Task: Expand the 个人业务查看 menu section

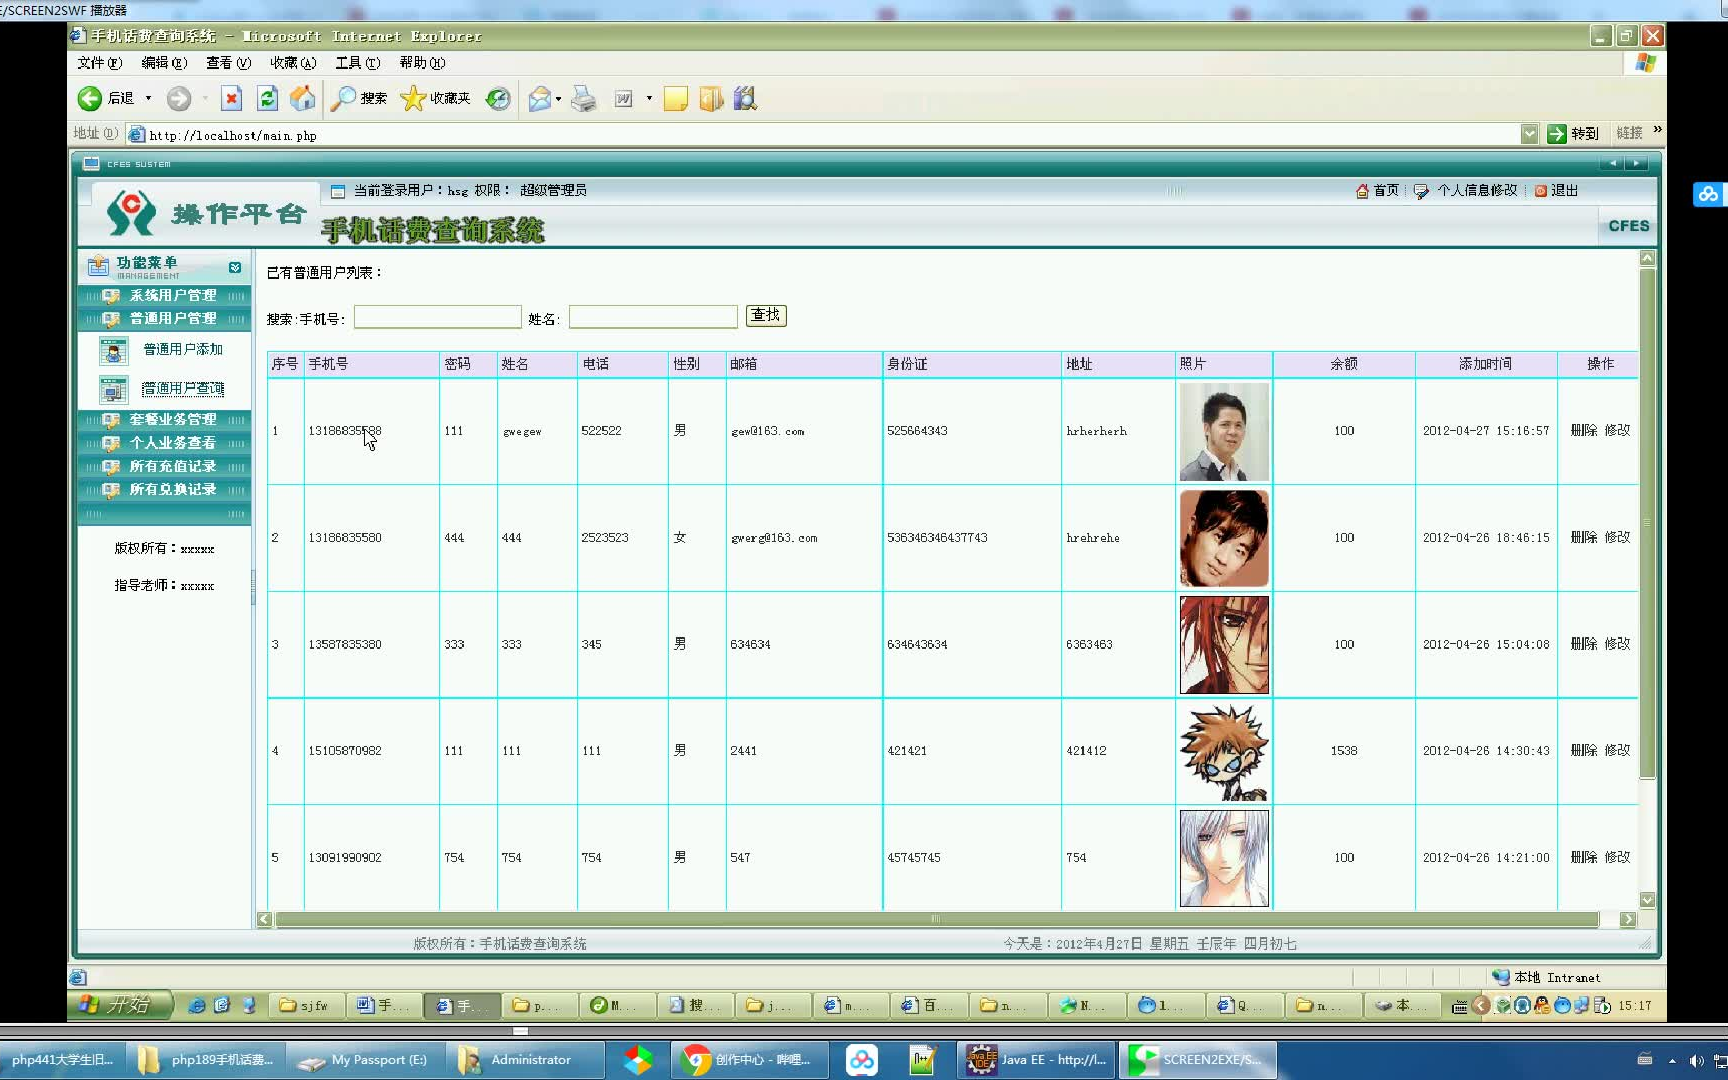Action: coord(165,442)
